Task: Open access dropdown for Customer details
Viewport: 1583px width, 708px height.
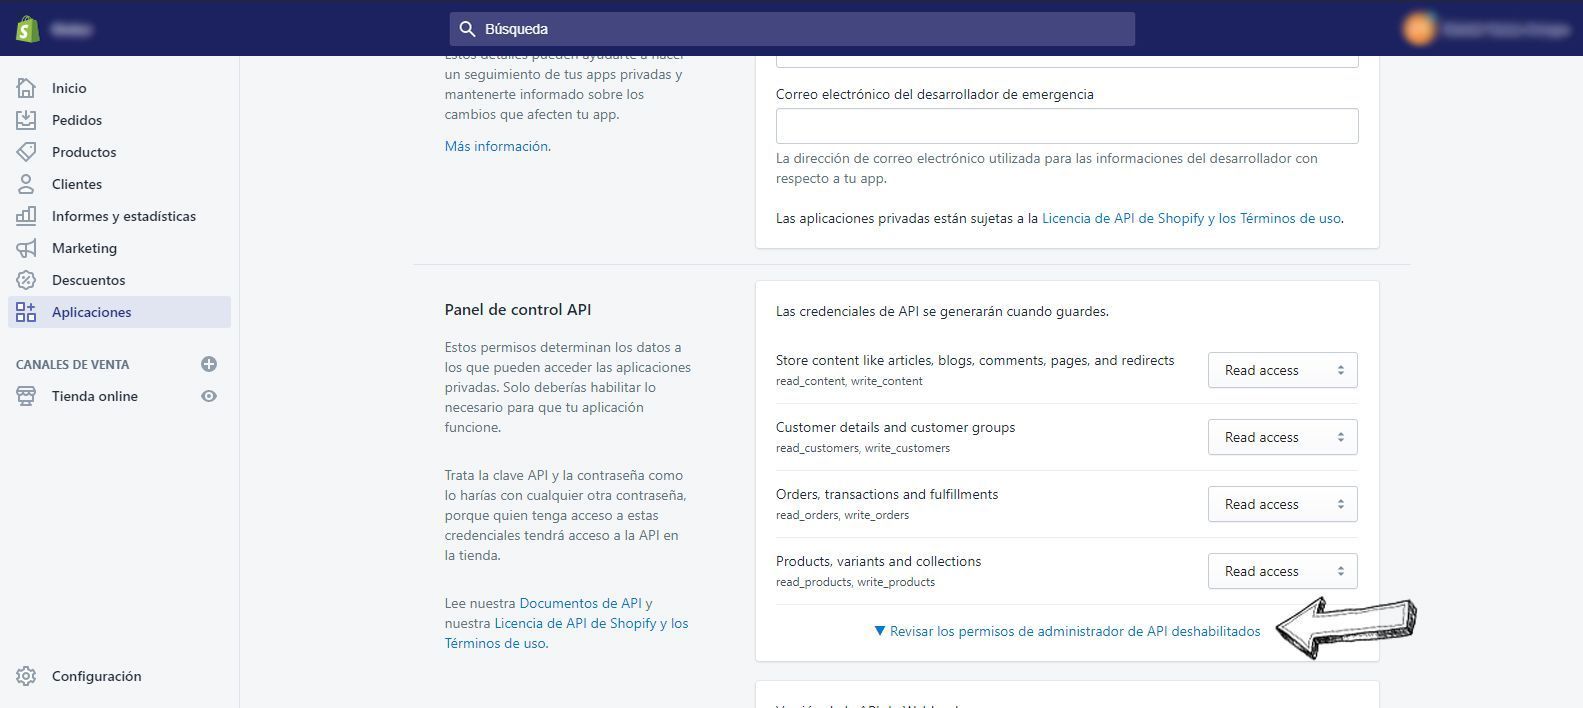Action: (x=1282, y=437)
